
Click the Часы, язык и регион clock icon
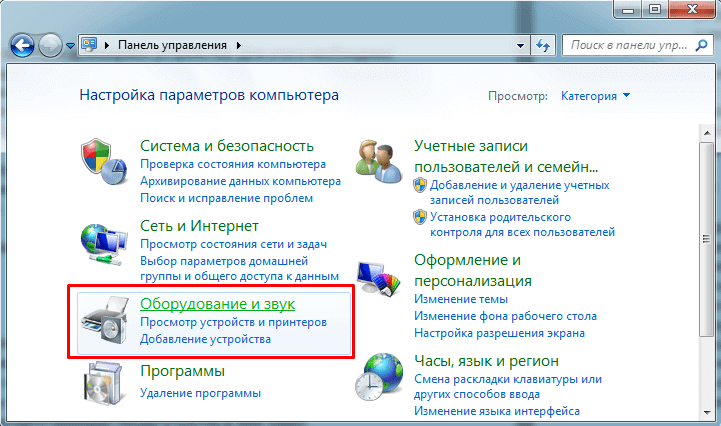(379, 377)
